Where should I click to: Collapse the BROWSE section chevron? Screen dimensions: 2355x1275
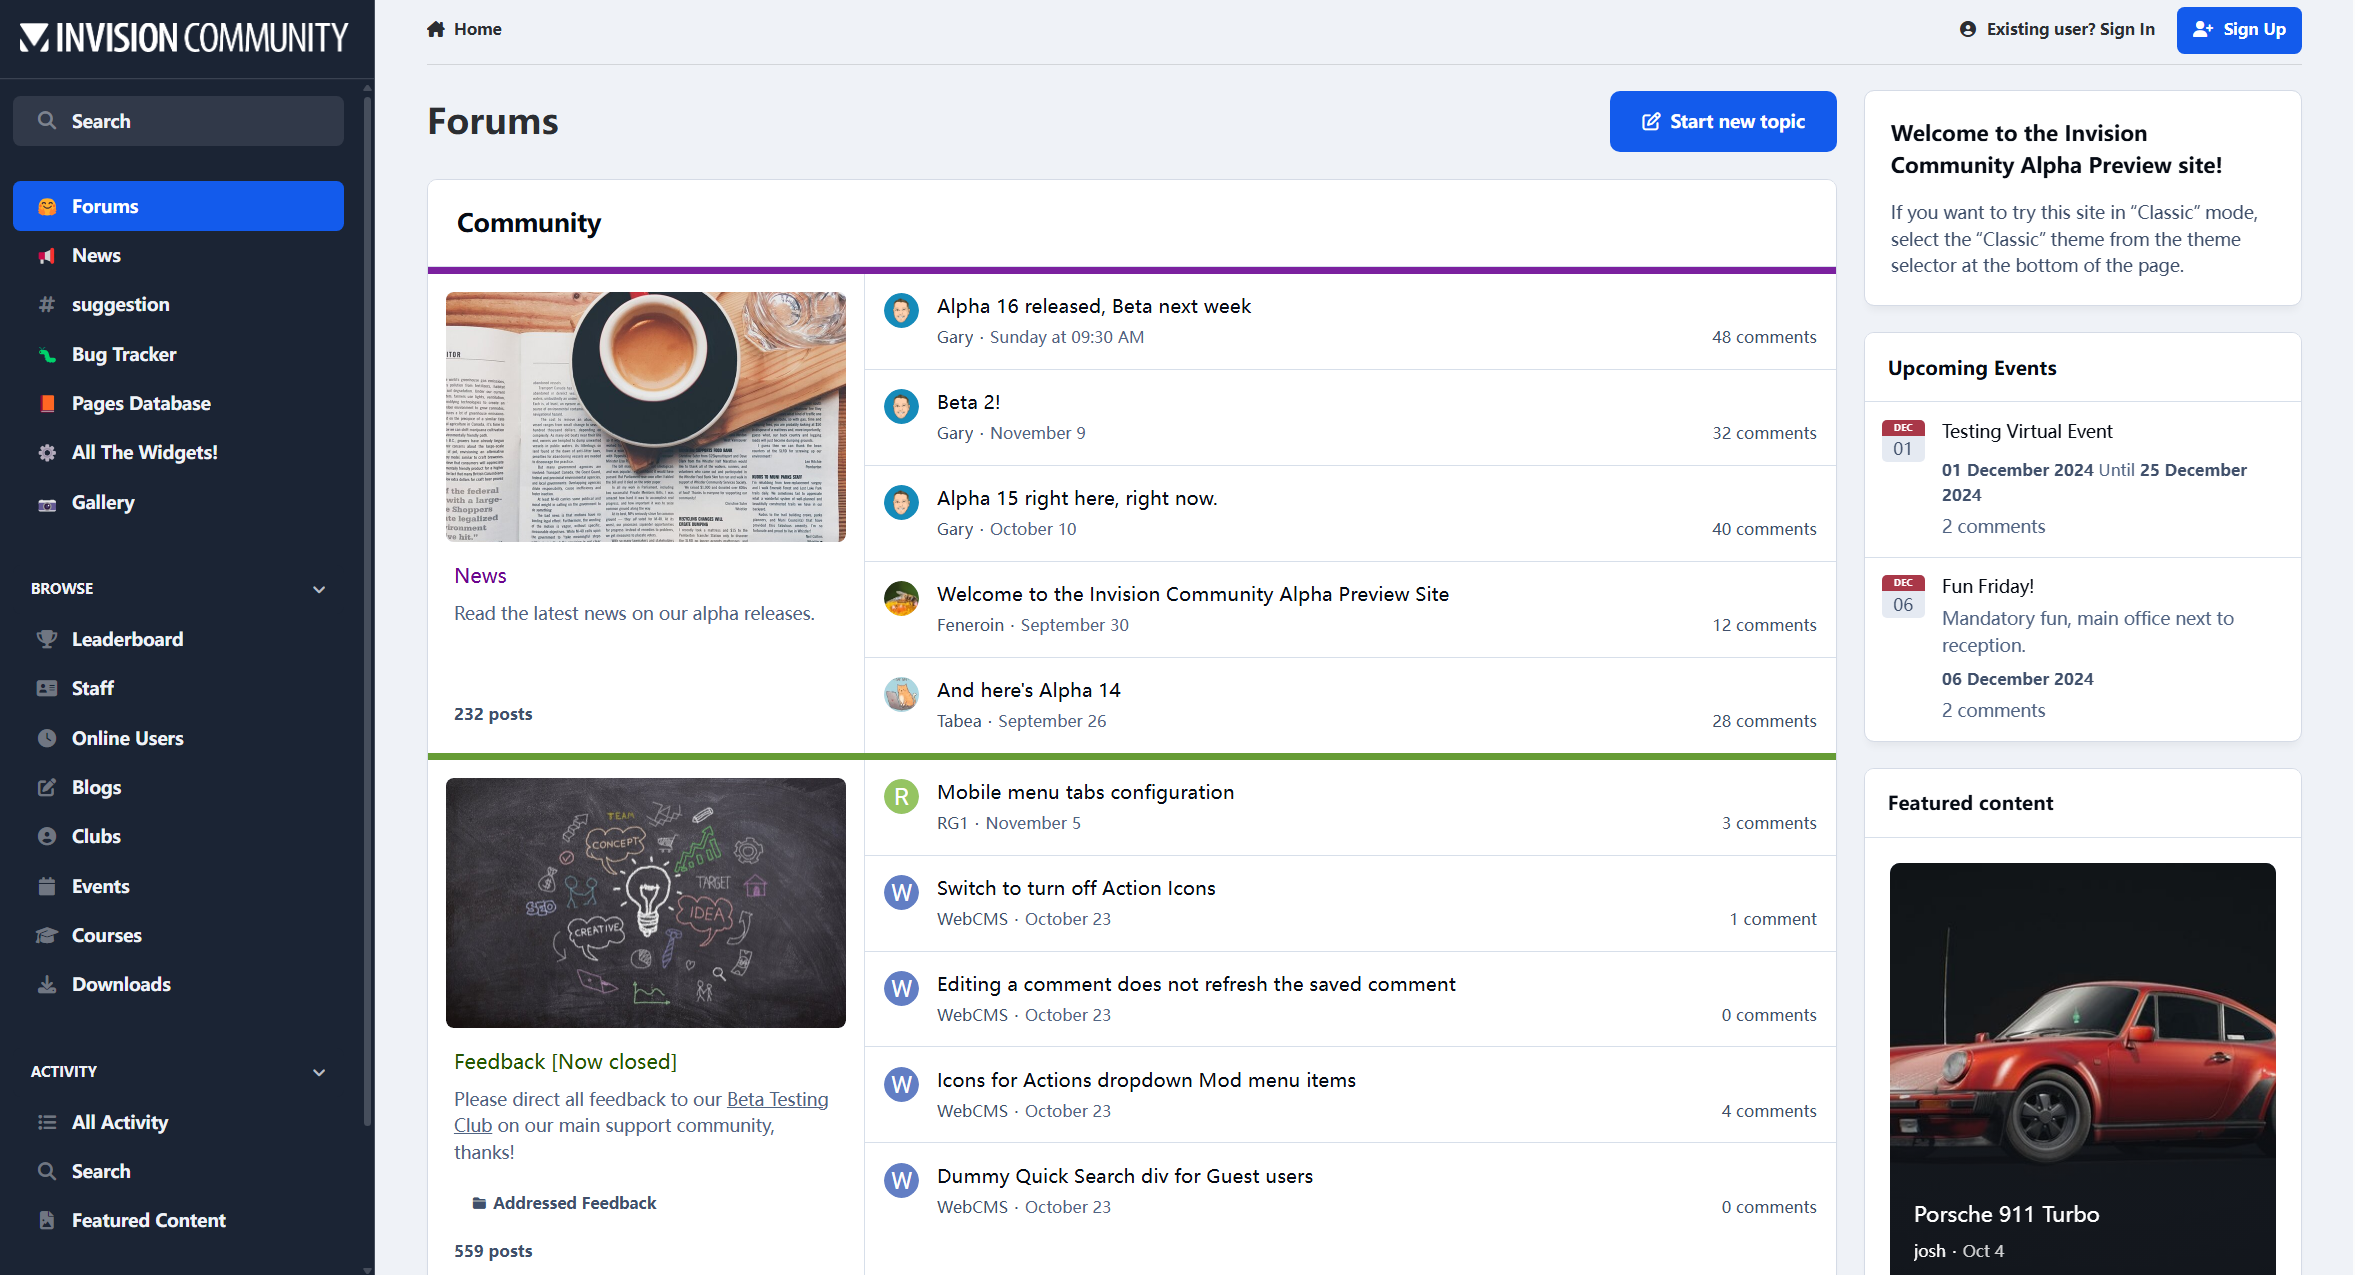[x=319, y=589]
